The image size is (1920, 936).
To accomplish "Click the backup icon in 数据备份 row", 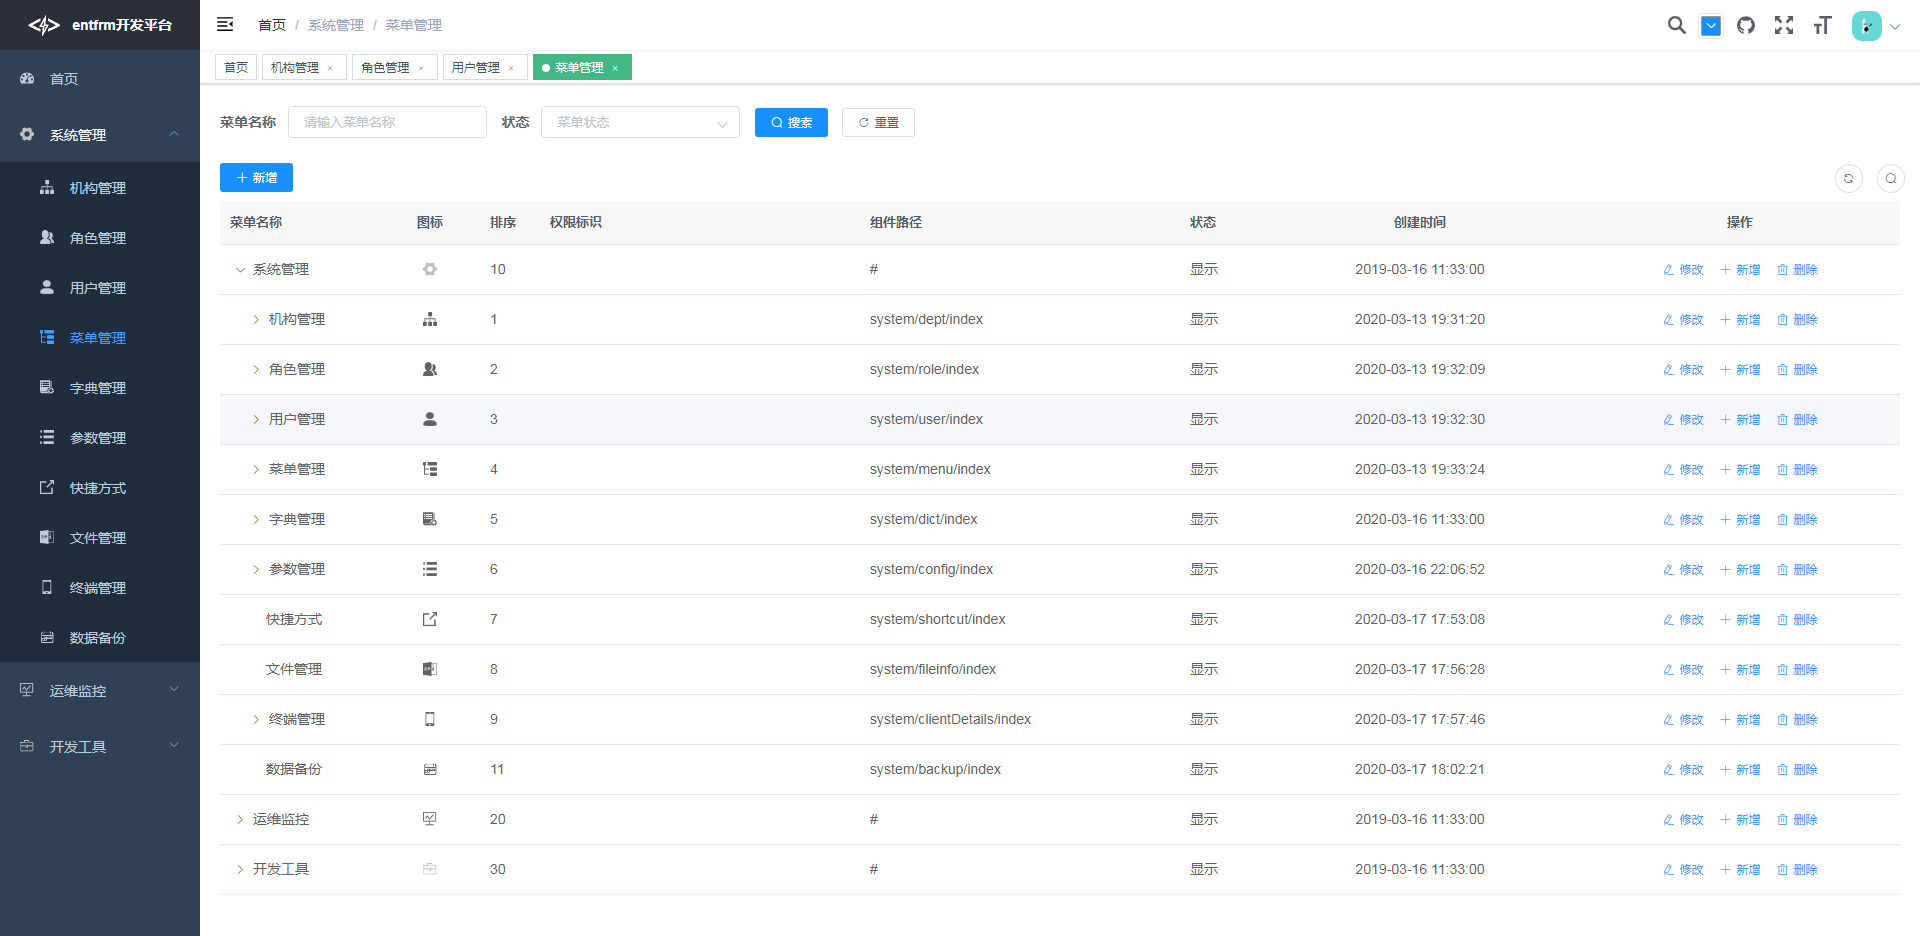I will pyautogui.click(x=430, y=769).
